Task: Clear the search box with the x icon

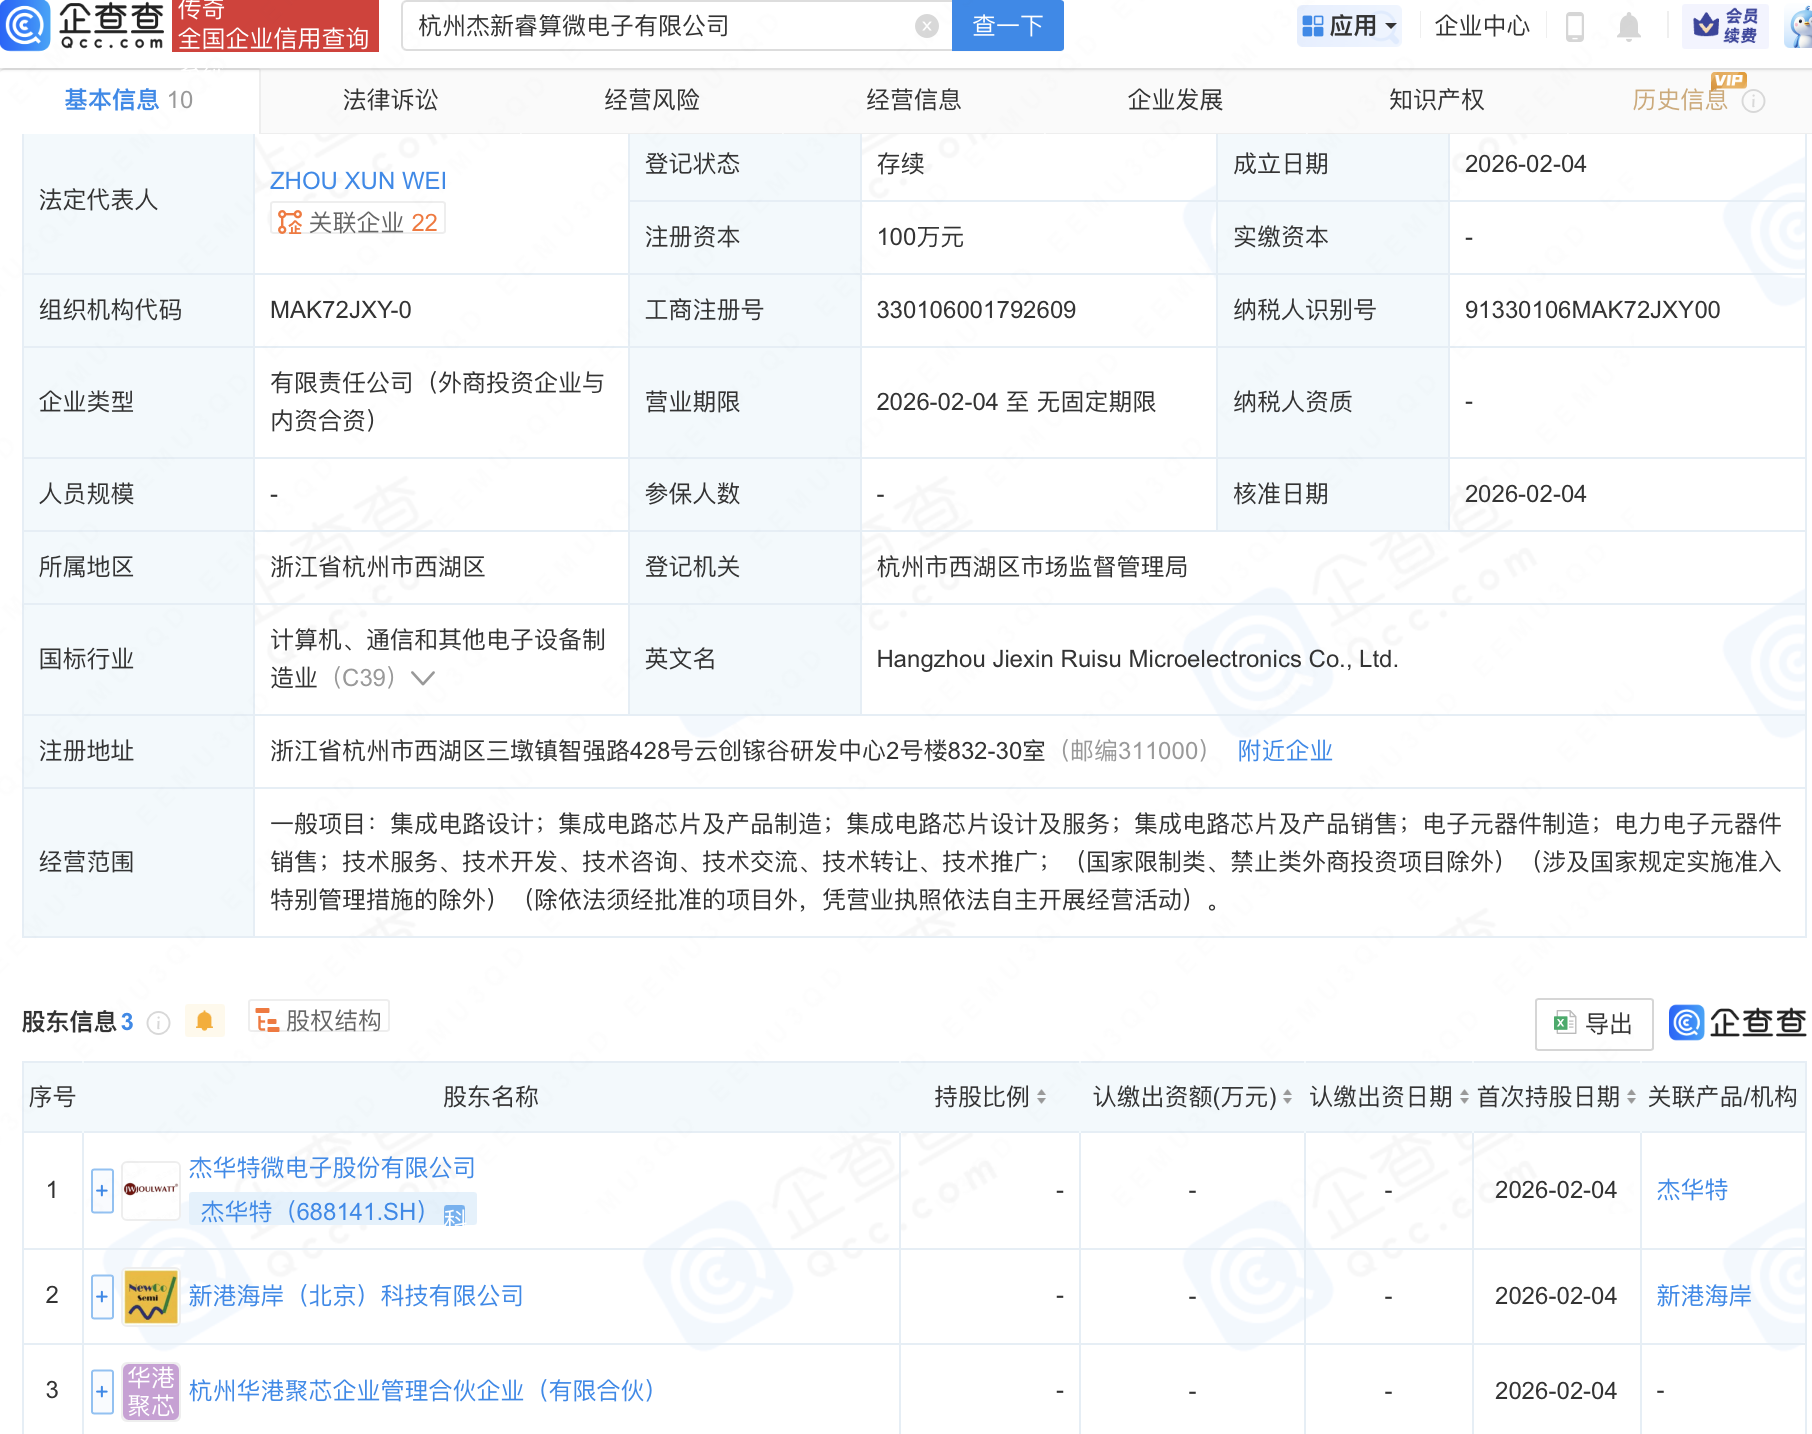Action: pyautogui.click(x=926, y=26)
